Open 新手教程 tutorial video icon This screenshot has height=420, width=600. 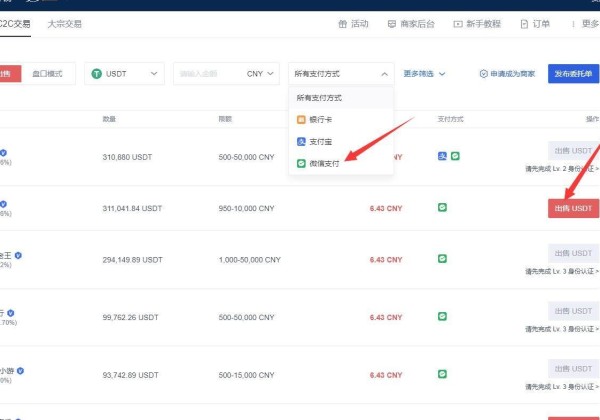point(458,23)
